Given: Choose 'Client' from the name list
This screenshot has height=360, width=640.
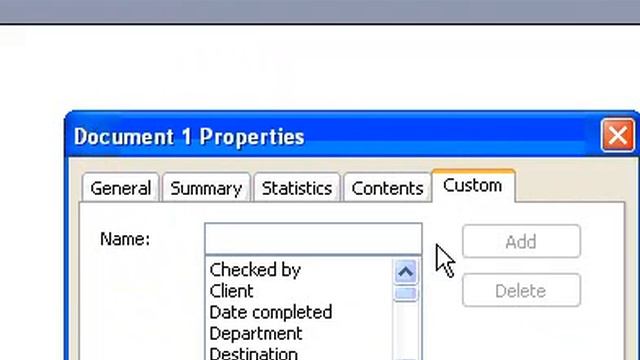Looking at the screenshot, I should tap(231, 291).
